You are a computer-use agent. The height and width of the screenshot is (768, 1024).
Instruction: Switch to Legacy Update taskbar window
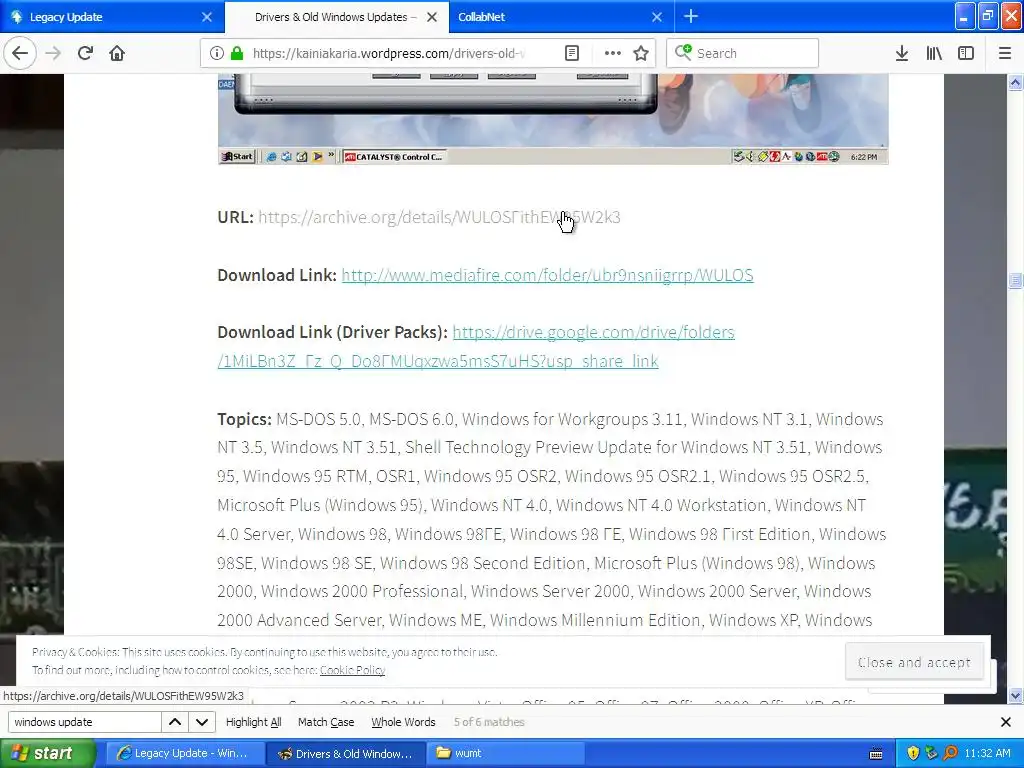(185, 753)
